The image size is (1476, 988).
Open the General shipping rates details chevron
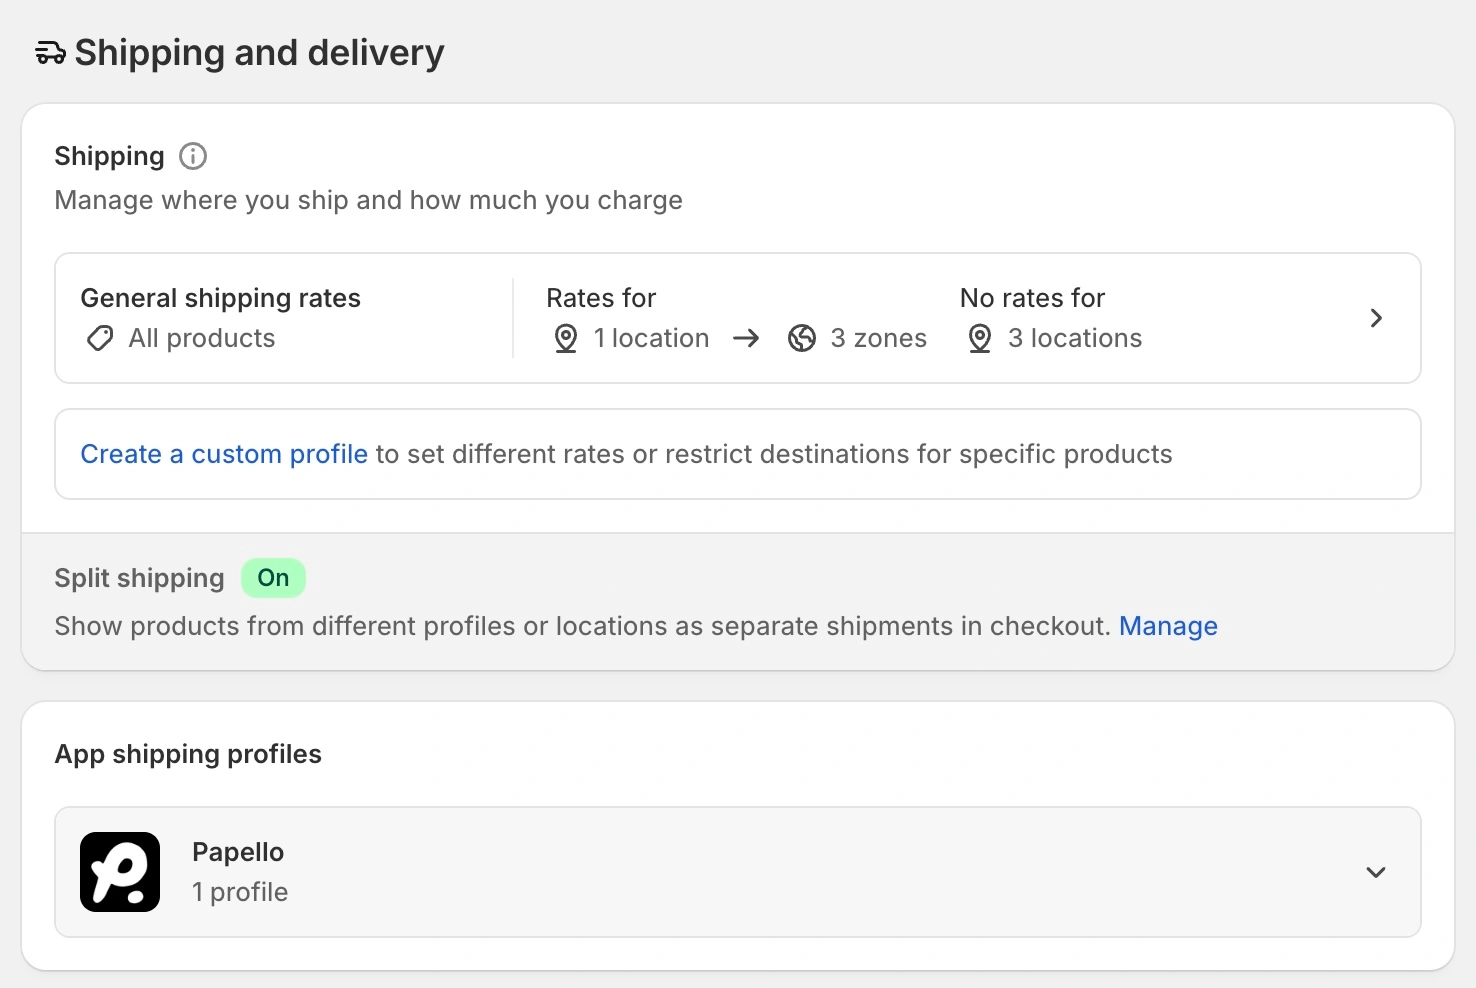click(1376, 318)
